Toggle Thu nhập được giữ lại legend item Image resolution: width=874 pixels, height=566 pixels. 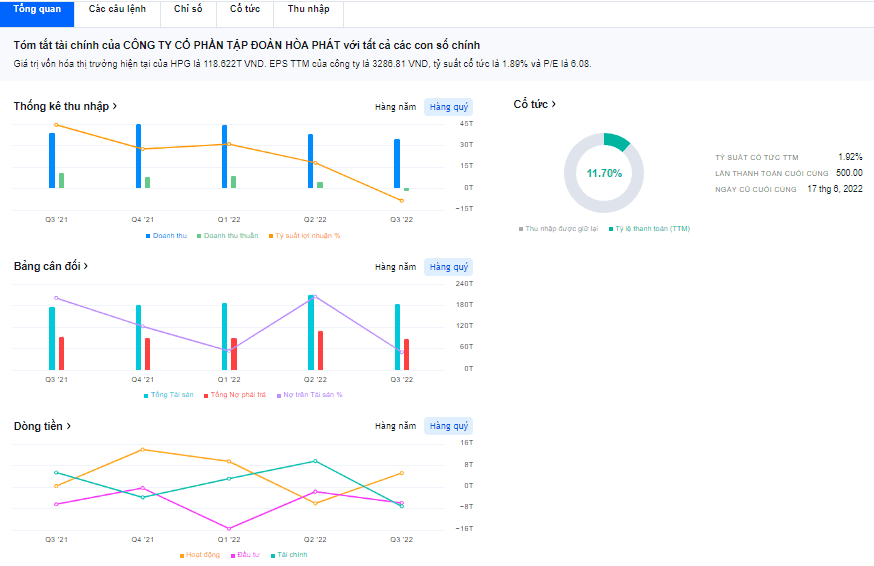click(558, 229)
